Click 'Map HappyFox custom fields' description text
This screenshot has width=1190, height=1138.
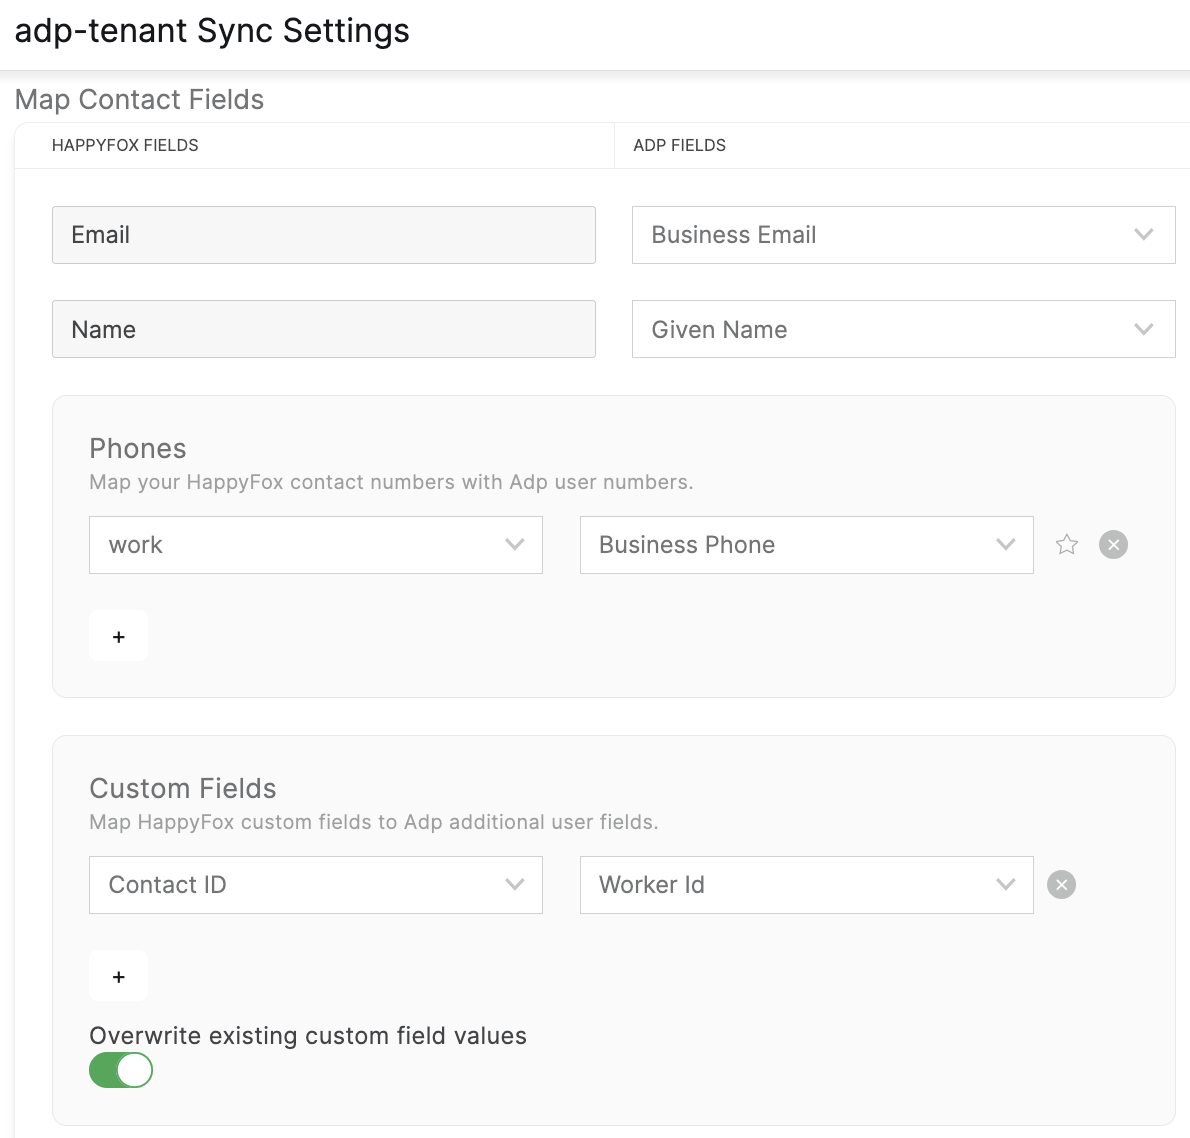374,822
